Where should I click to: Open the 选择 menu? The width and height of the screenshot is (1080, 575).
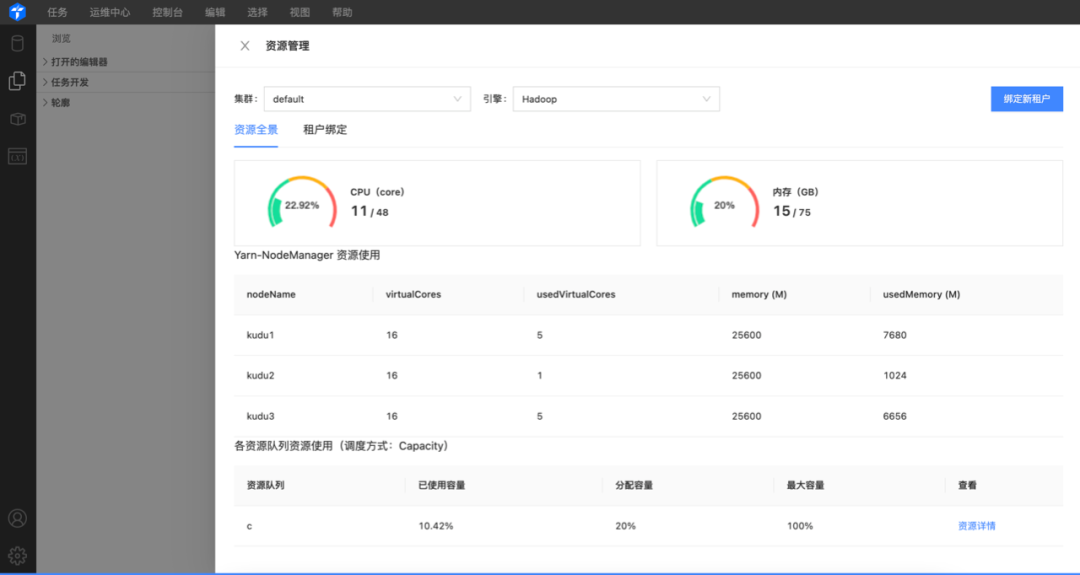(x=257, y=12)
